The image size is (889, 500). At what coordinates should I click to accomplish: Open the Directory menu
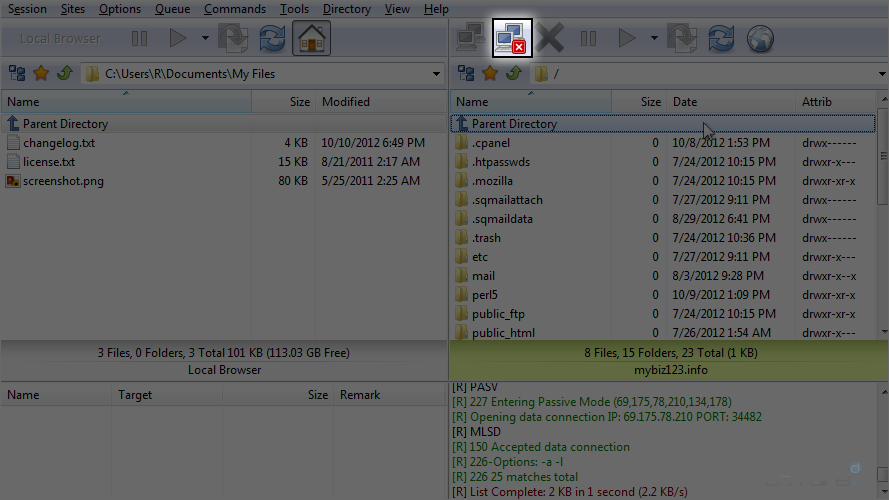(346, 9)
